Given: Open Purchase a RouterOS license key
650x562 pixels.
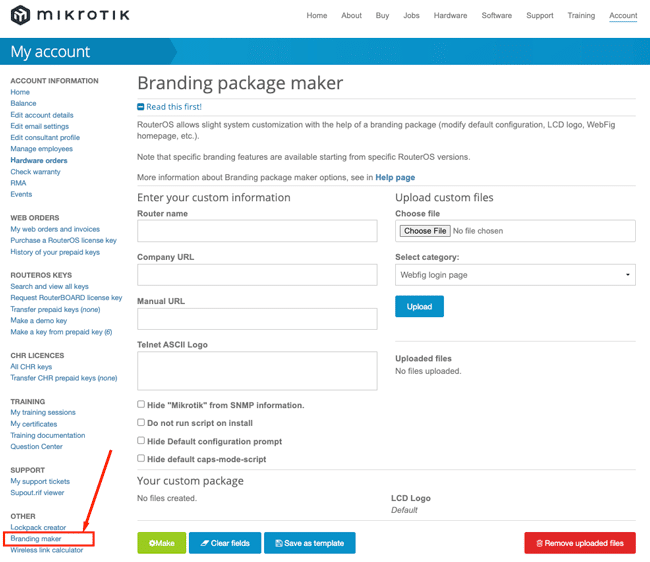Looking at the screenshot, I should point(63,240).
